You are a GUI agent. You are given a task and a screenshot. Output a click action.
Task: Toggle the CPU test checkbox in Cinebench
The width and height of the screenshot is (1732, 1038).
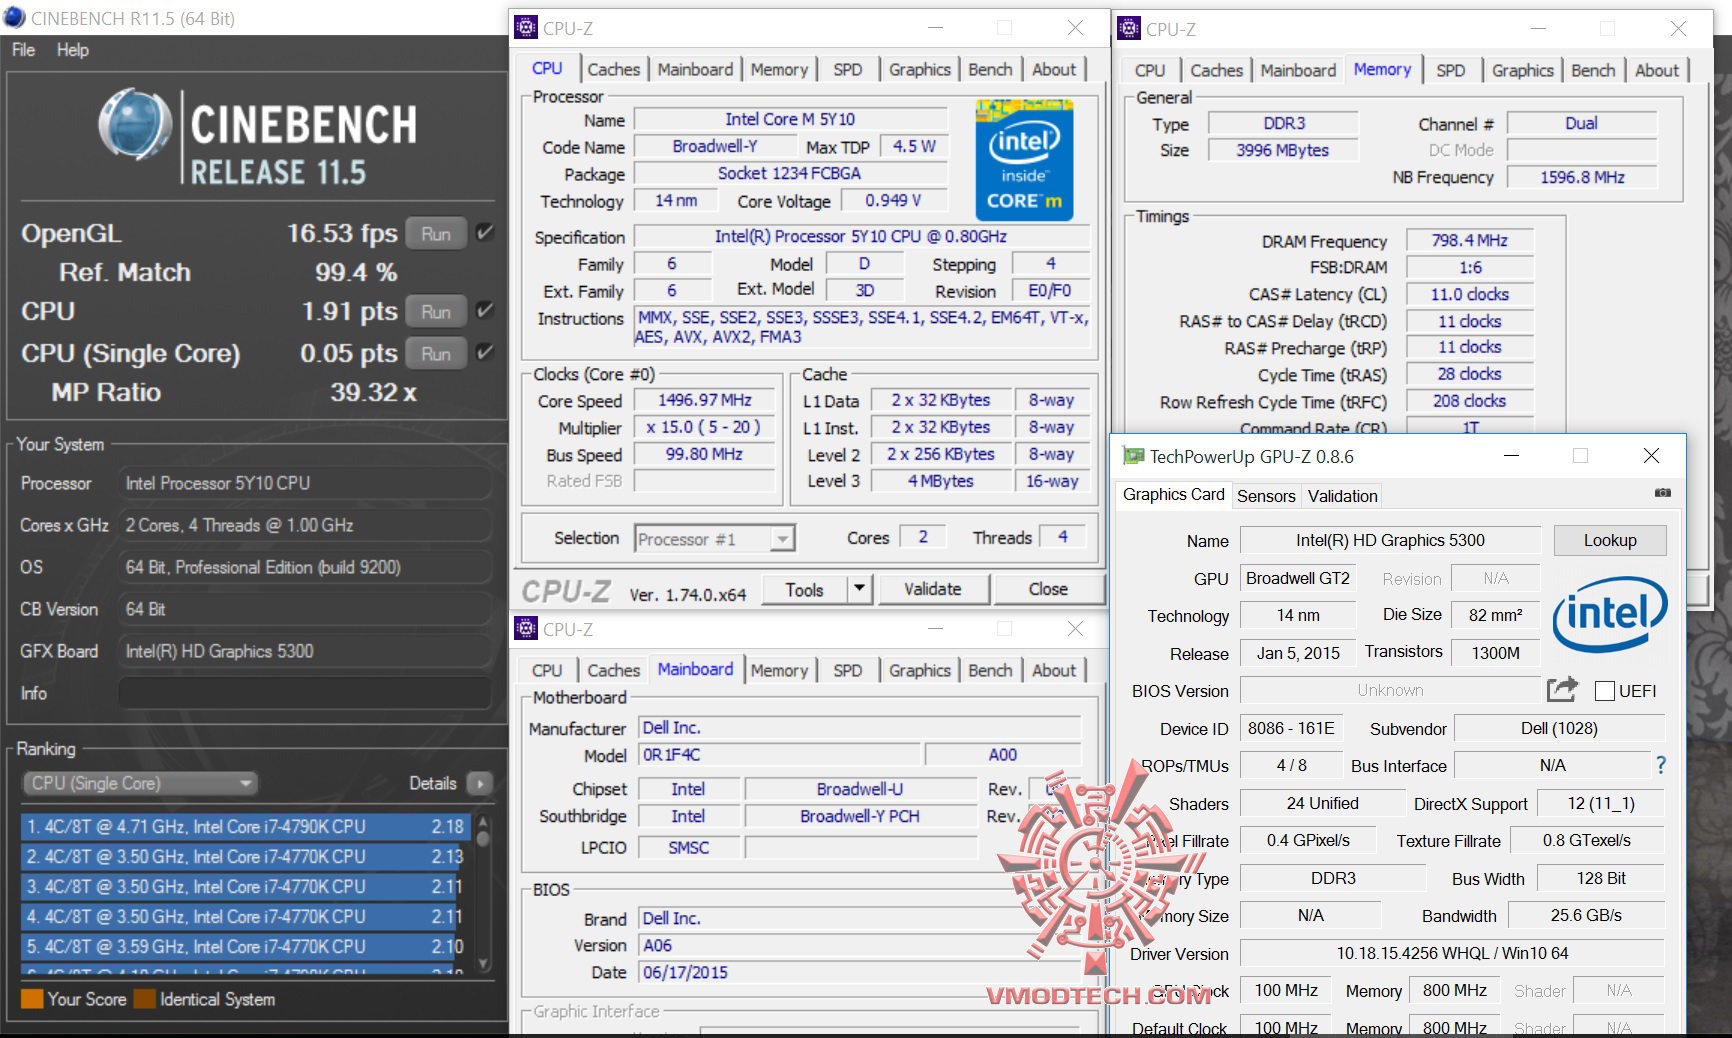(484, 311)
